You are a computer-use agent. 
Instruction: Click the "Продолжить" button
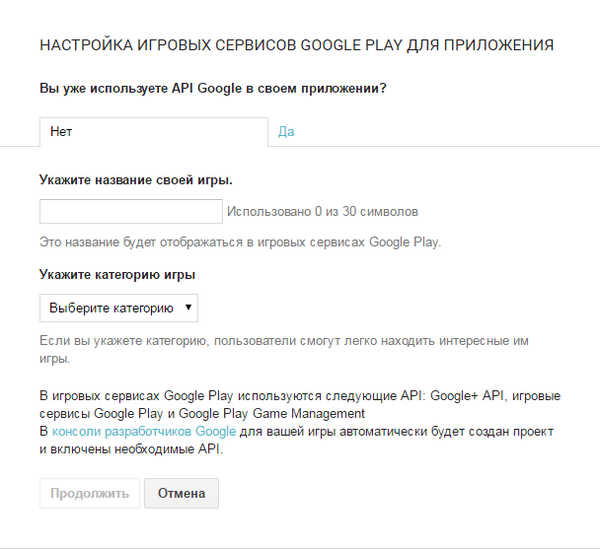point(90,493)
